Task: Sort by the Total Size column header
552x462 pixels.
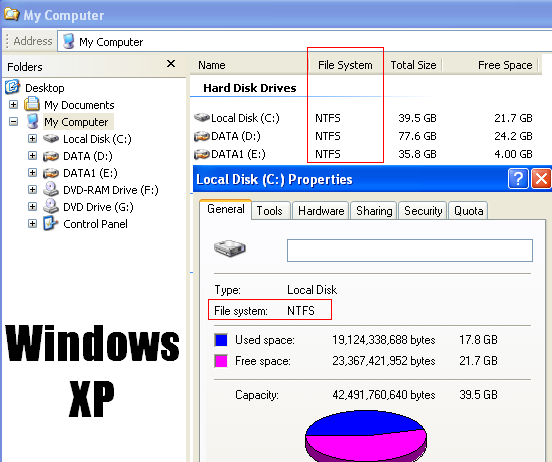Action: [x=413, y=65]
